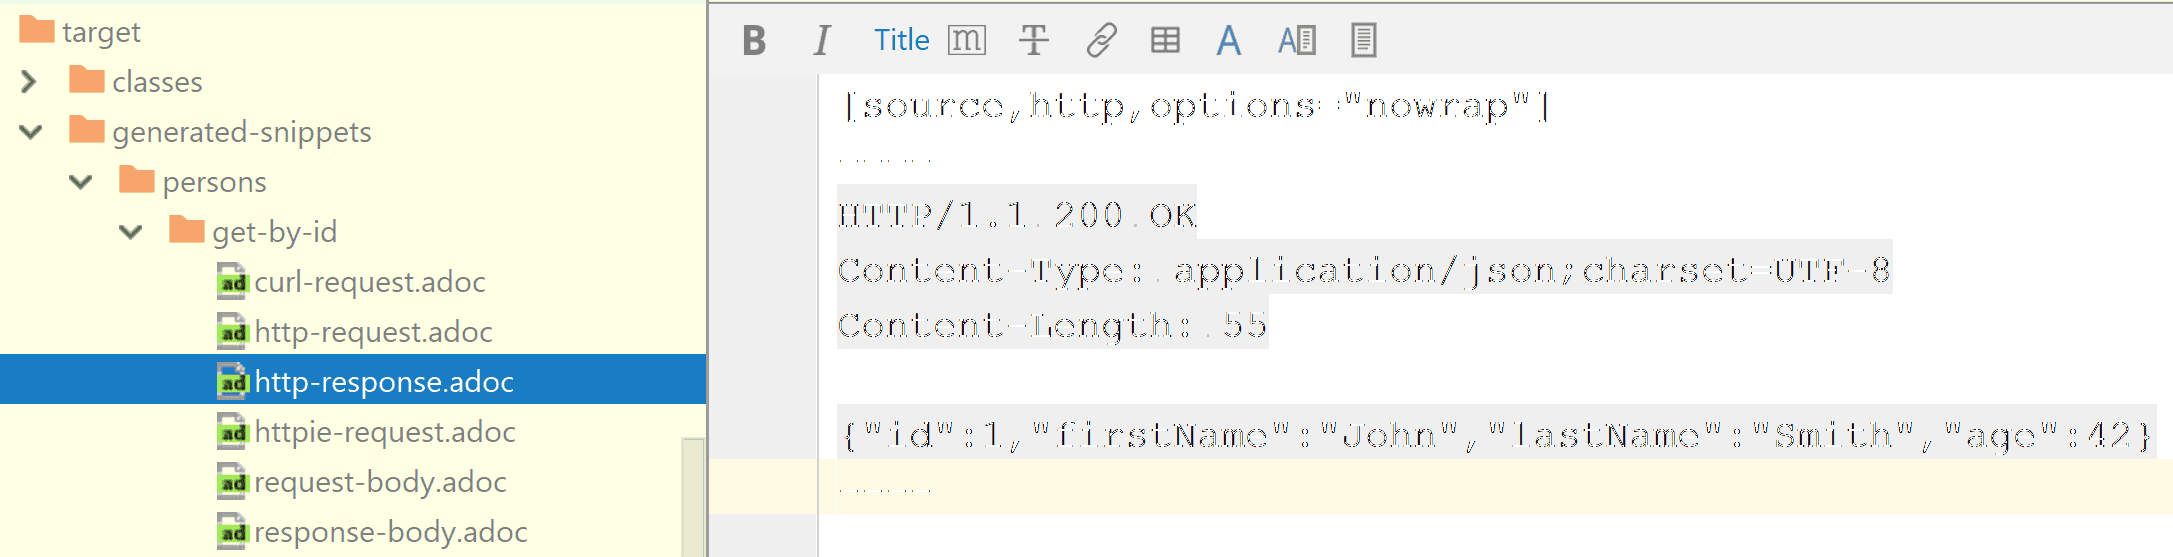
Task: Switch to editor-only view via the blue A icon
Action: tap(1229, 41)
